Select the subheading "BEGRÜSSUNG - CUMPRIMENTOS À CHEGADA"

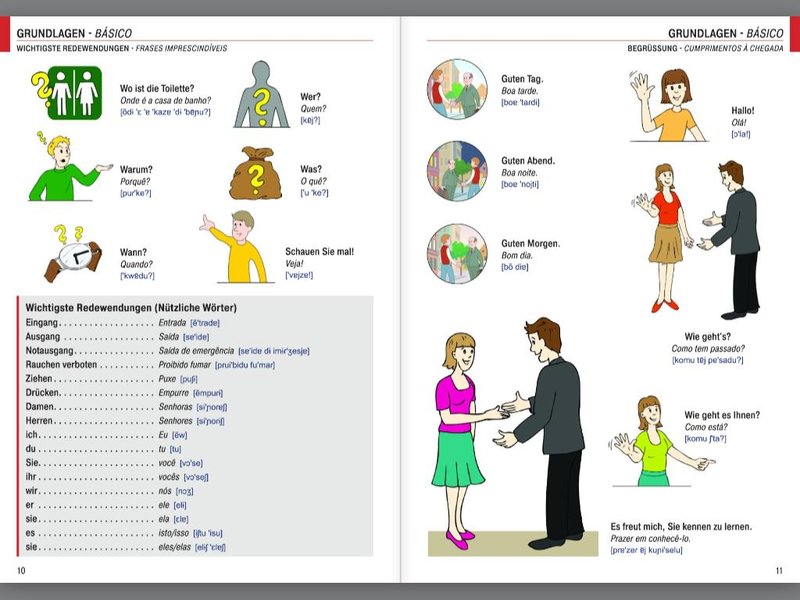705,48
